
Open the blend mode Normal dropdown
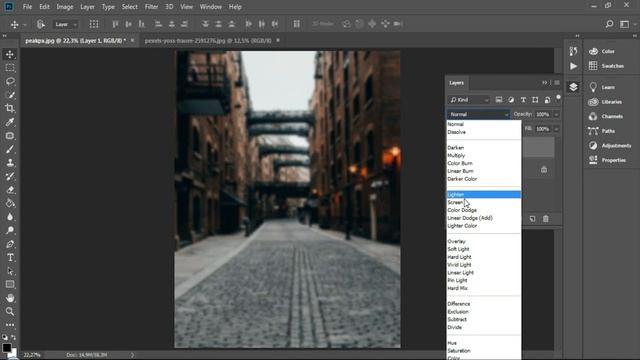(478, 114)
